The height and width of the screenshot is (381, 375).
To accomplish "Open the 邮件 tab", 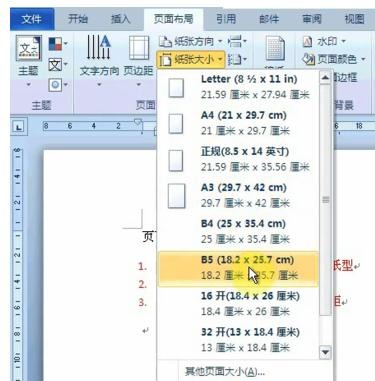I will 269,19.
